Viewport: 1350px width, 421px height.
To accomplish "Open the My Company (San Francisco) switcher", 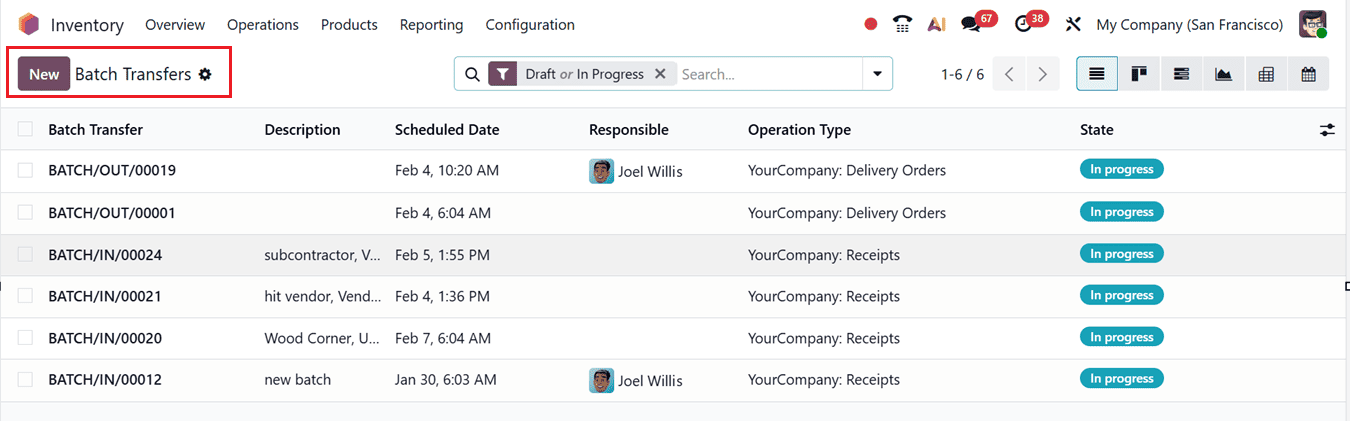I will tap(1190, 24).
